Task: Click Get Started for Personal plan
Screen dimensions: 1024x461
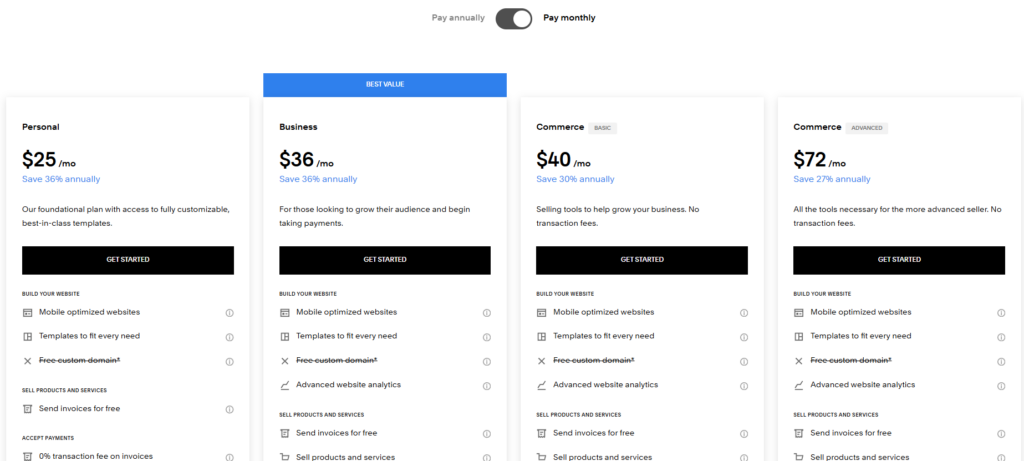Action: point(128,260)
